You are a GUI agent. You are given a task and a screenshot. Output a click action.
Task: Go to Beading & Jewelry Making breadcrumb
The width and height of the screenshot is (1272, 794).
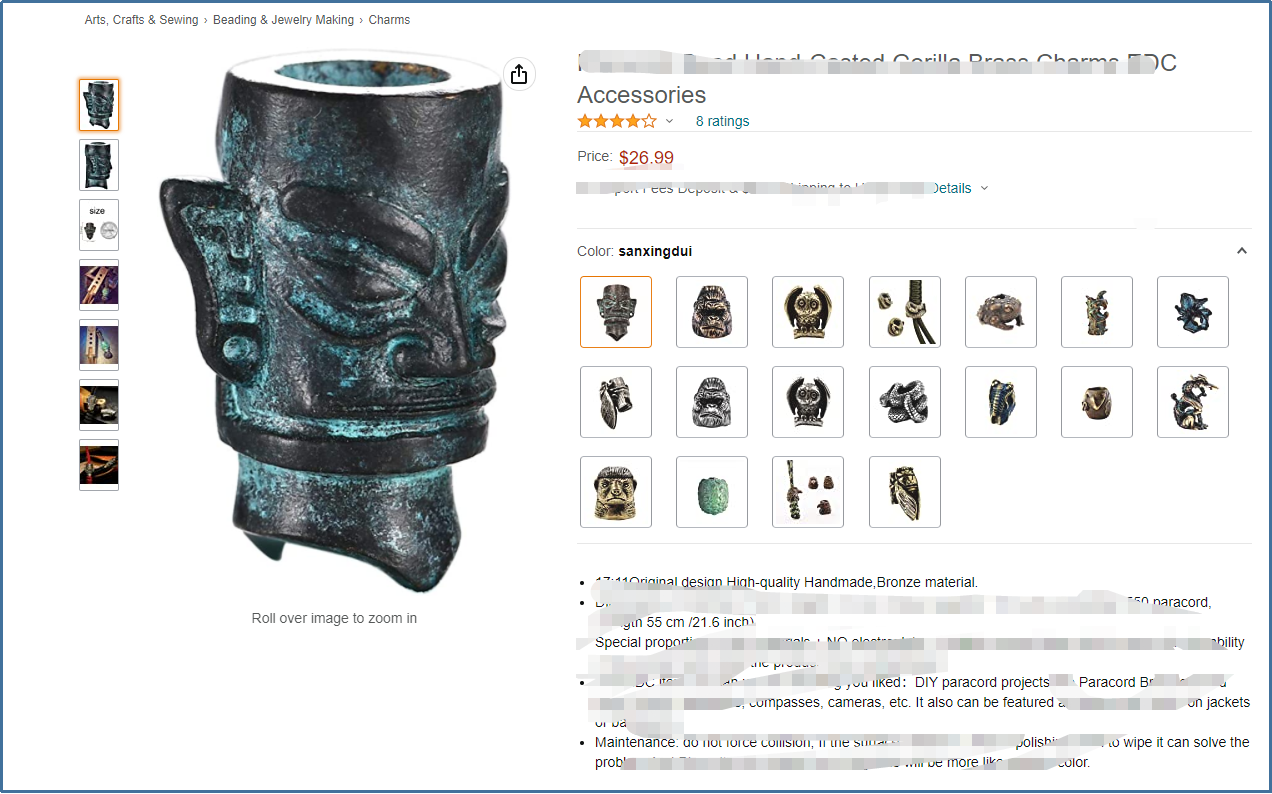284,20
